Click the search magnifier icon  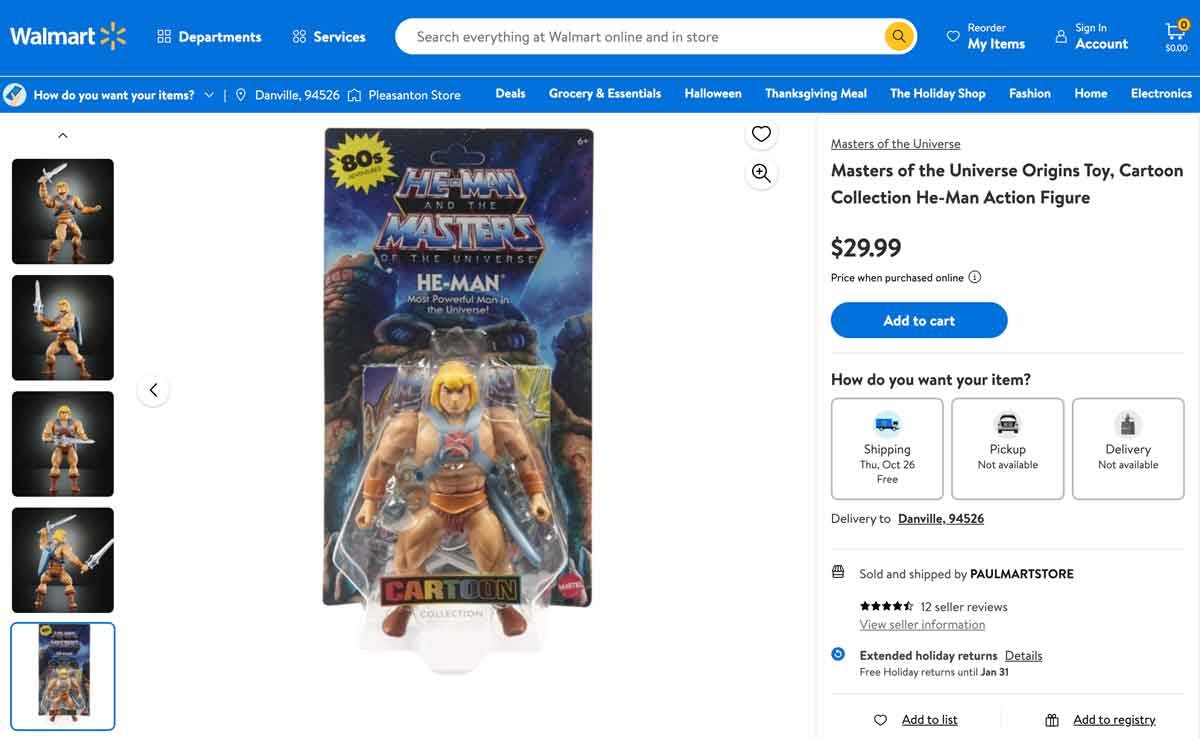pyautogui.click(x=897, y=36)
